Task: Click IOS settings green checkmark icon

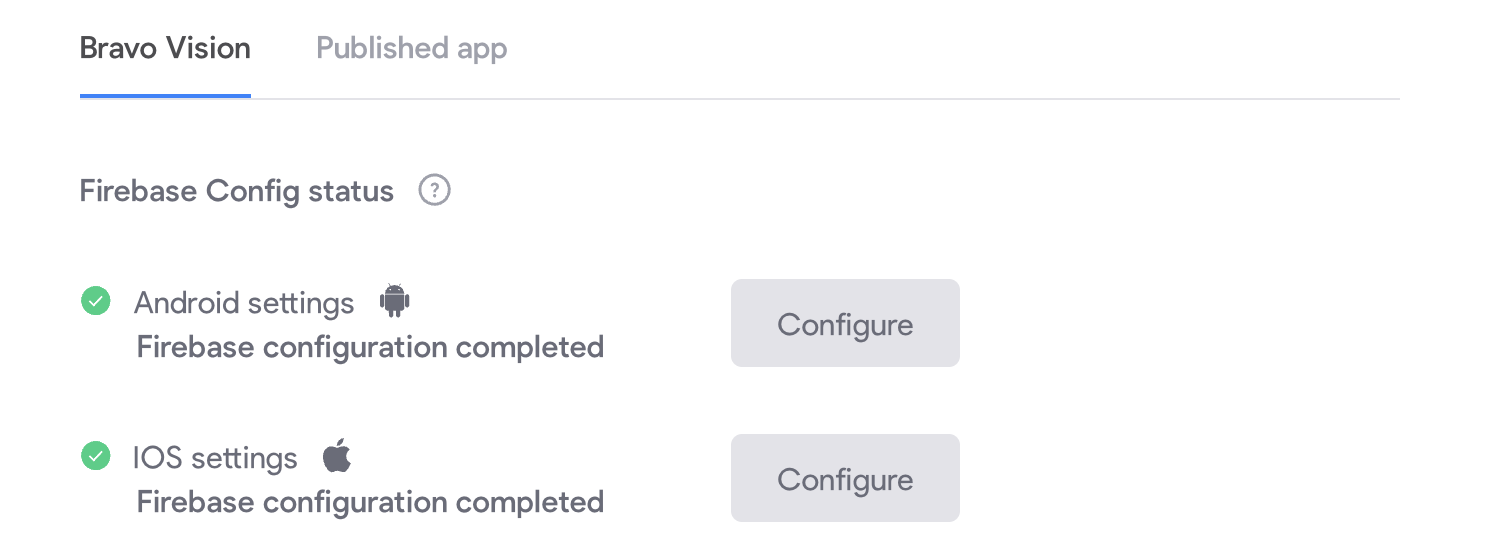Action: (x=95, y=456)
